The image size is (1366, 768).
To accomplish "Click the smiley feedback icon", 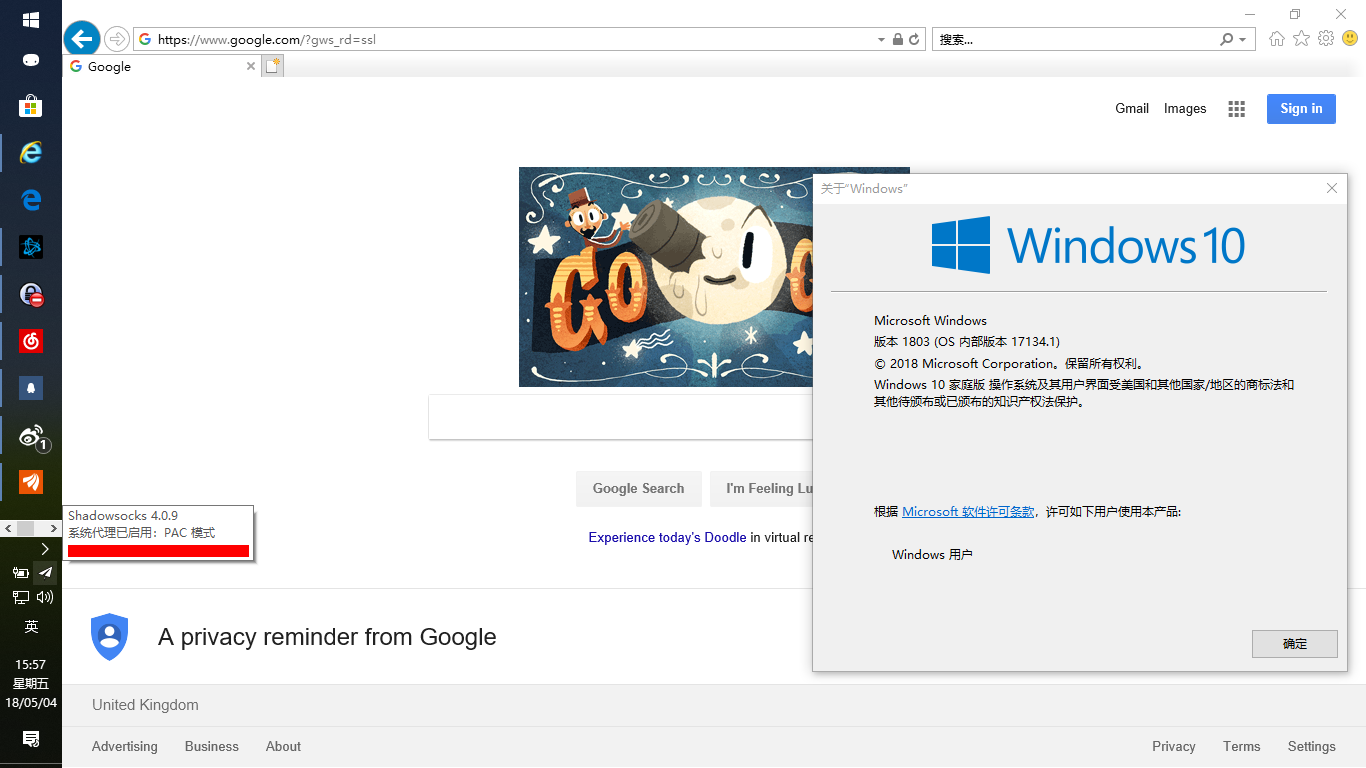I will (1350, 38).
